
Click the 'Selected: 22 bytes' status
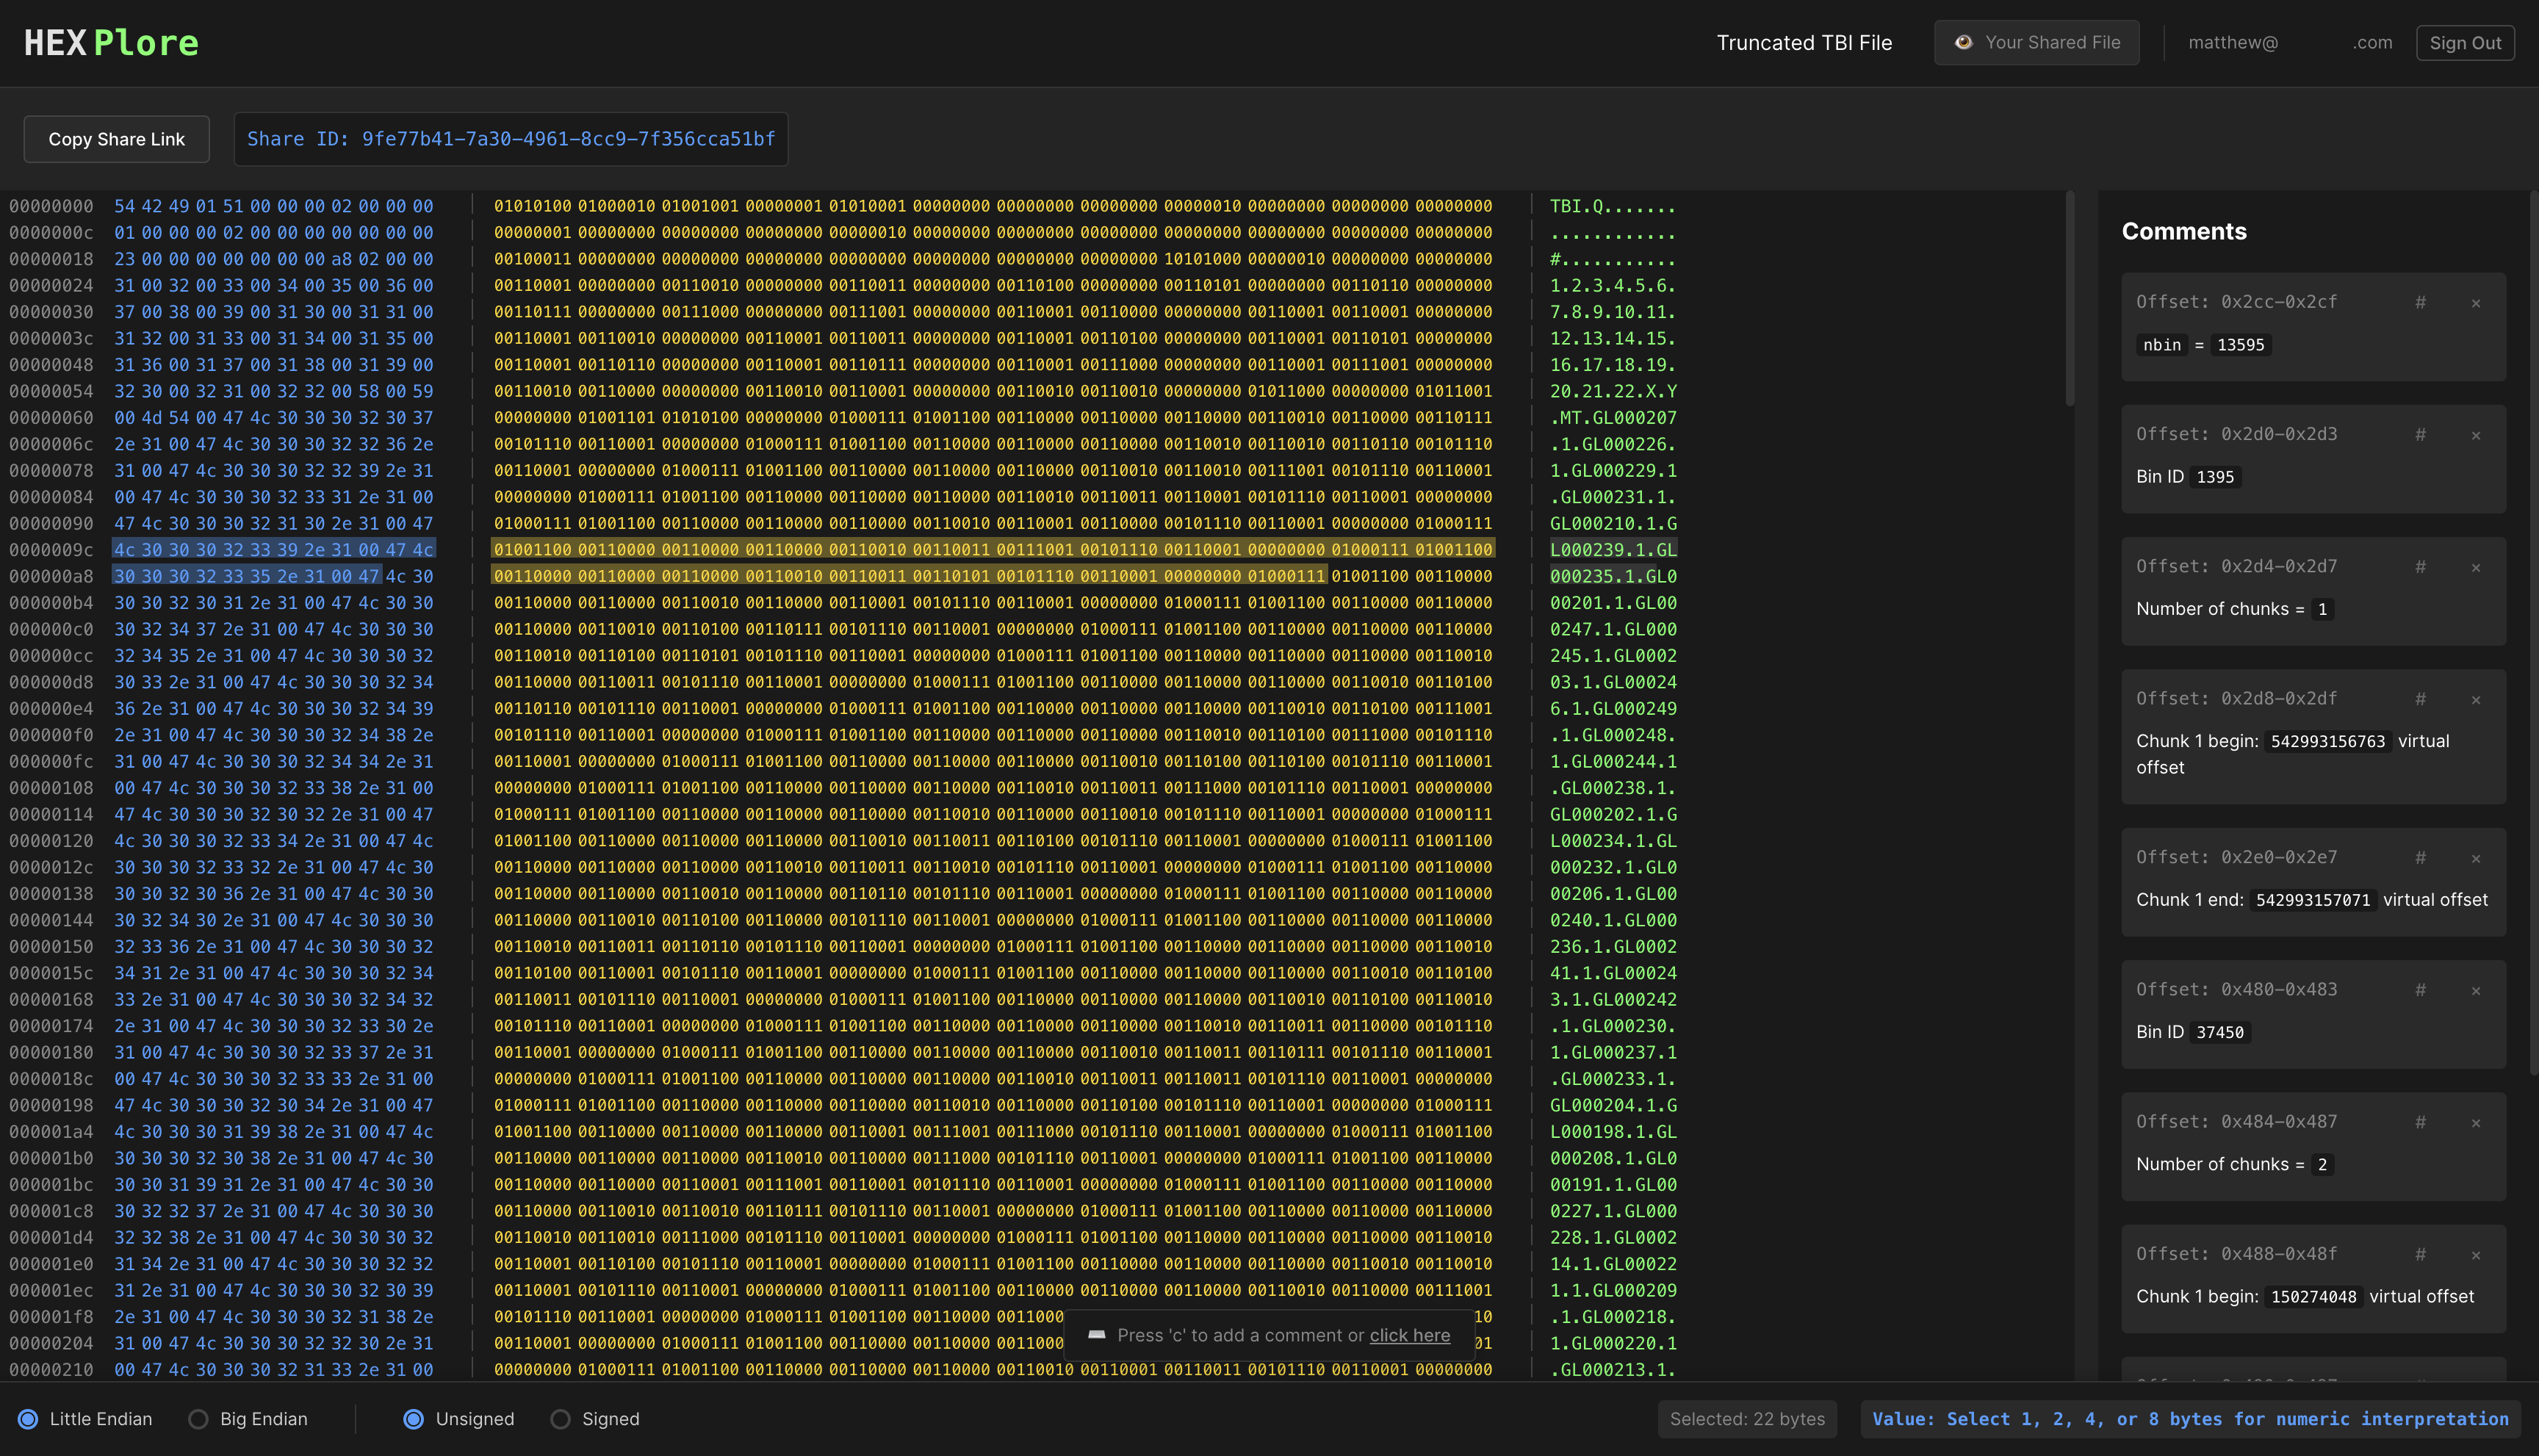1746,1419
